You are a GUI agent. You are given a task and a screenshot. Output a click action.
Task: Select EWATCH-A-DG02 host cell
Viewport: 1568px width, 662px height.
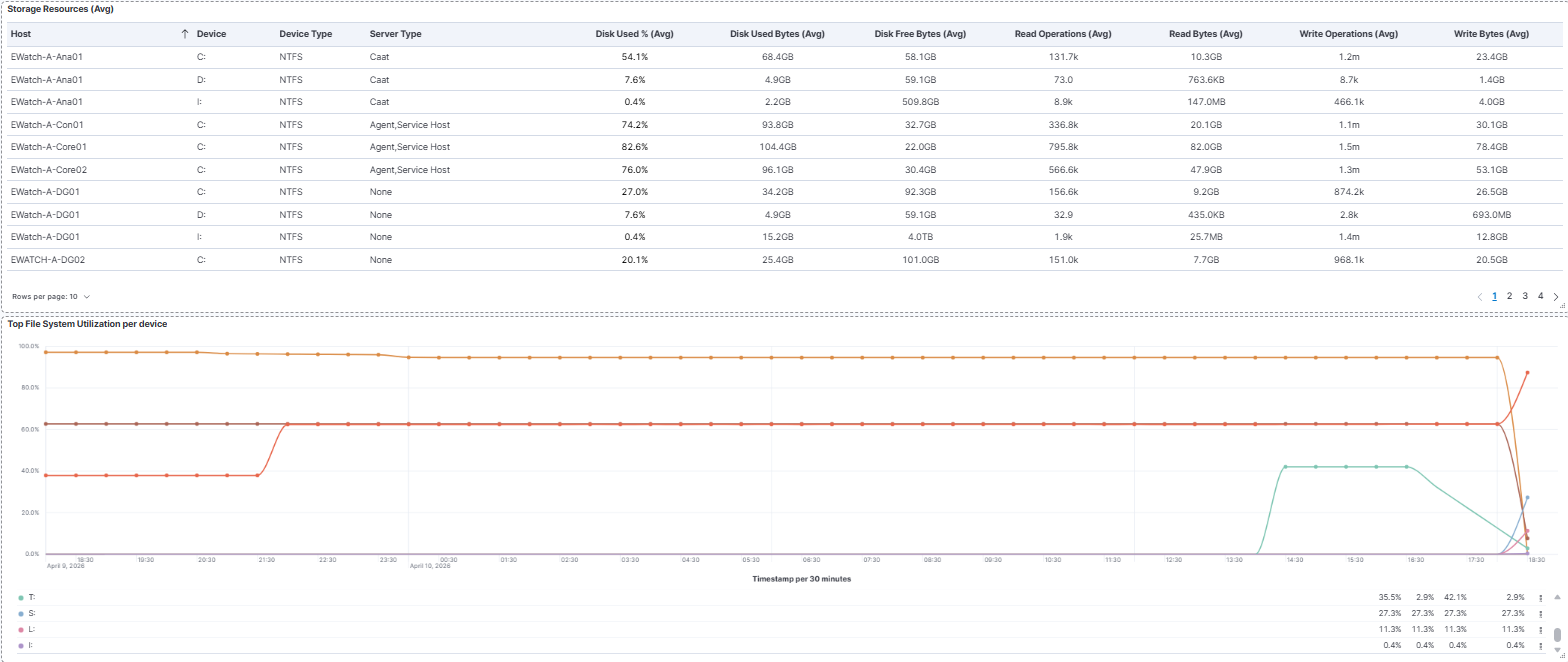[46, 260]
